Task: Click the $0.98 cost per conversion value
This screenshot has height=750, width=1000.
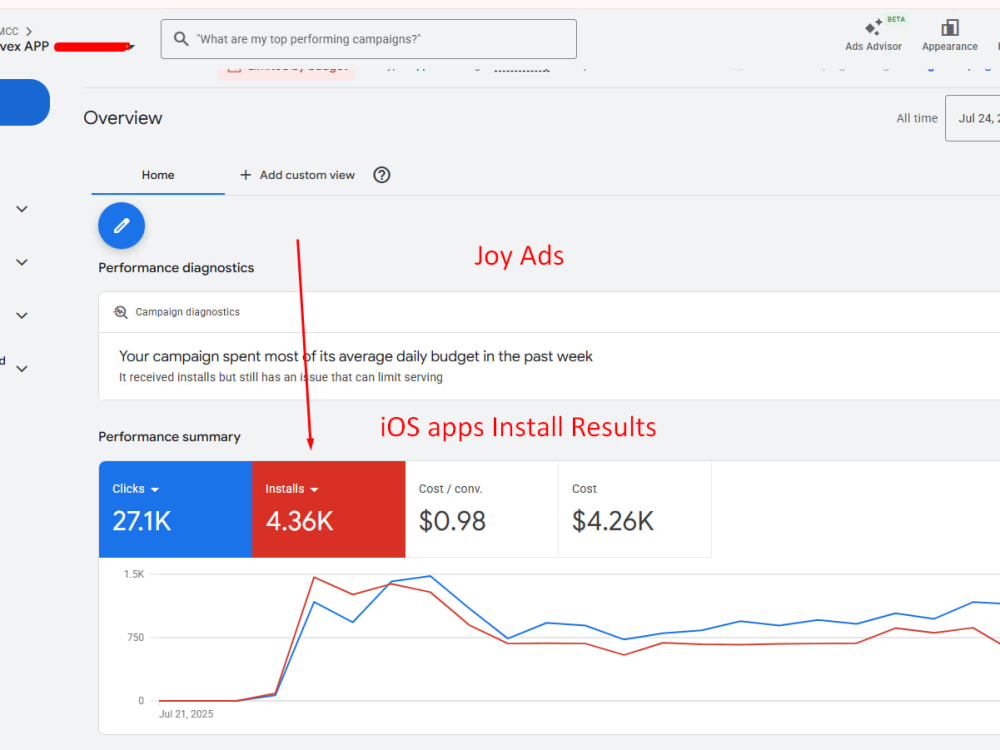Action: click(452, 521)
